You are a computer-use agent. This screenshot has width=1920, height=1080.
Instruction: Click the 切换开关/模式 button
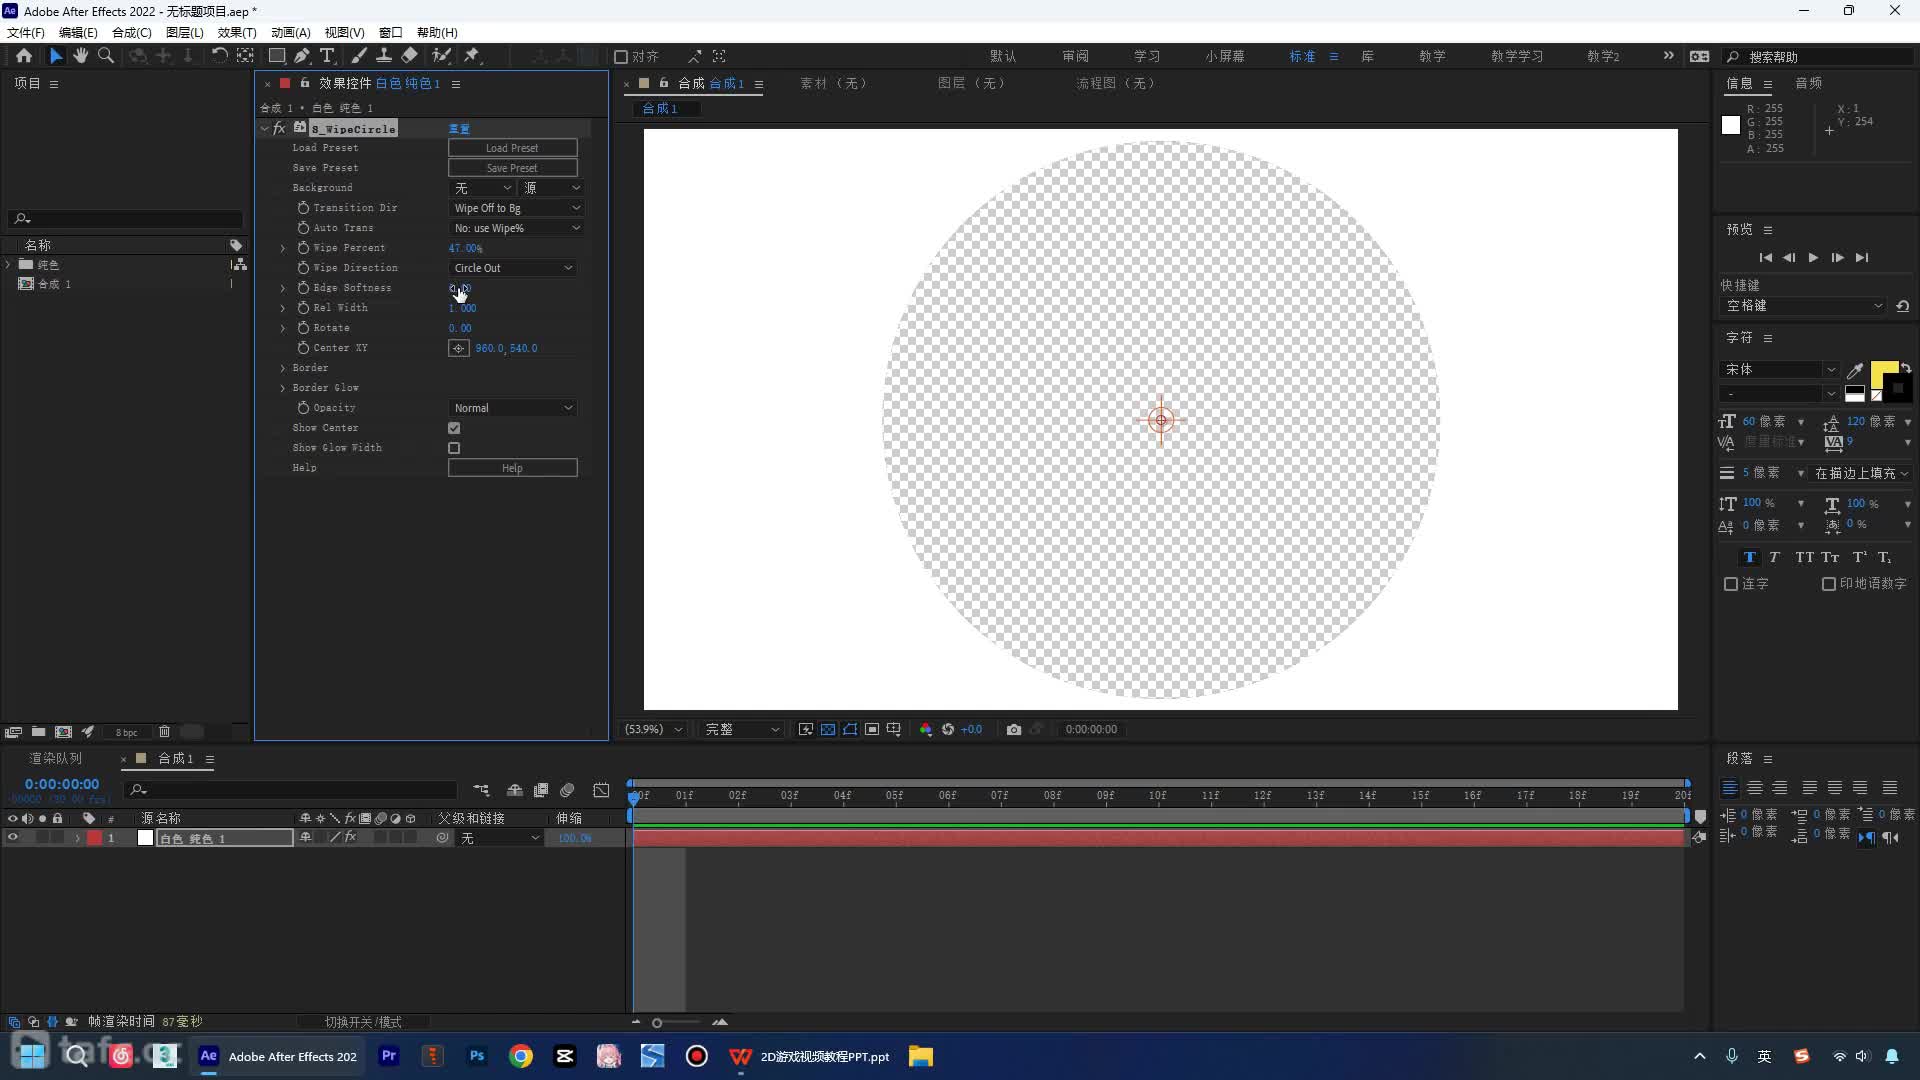(363, 1022)
